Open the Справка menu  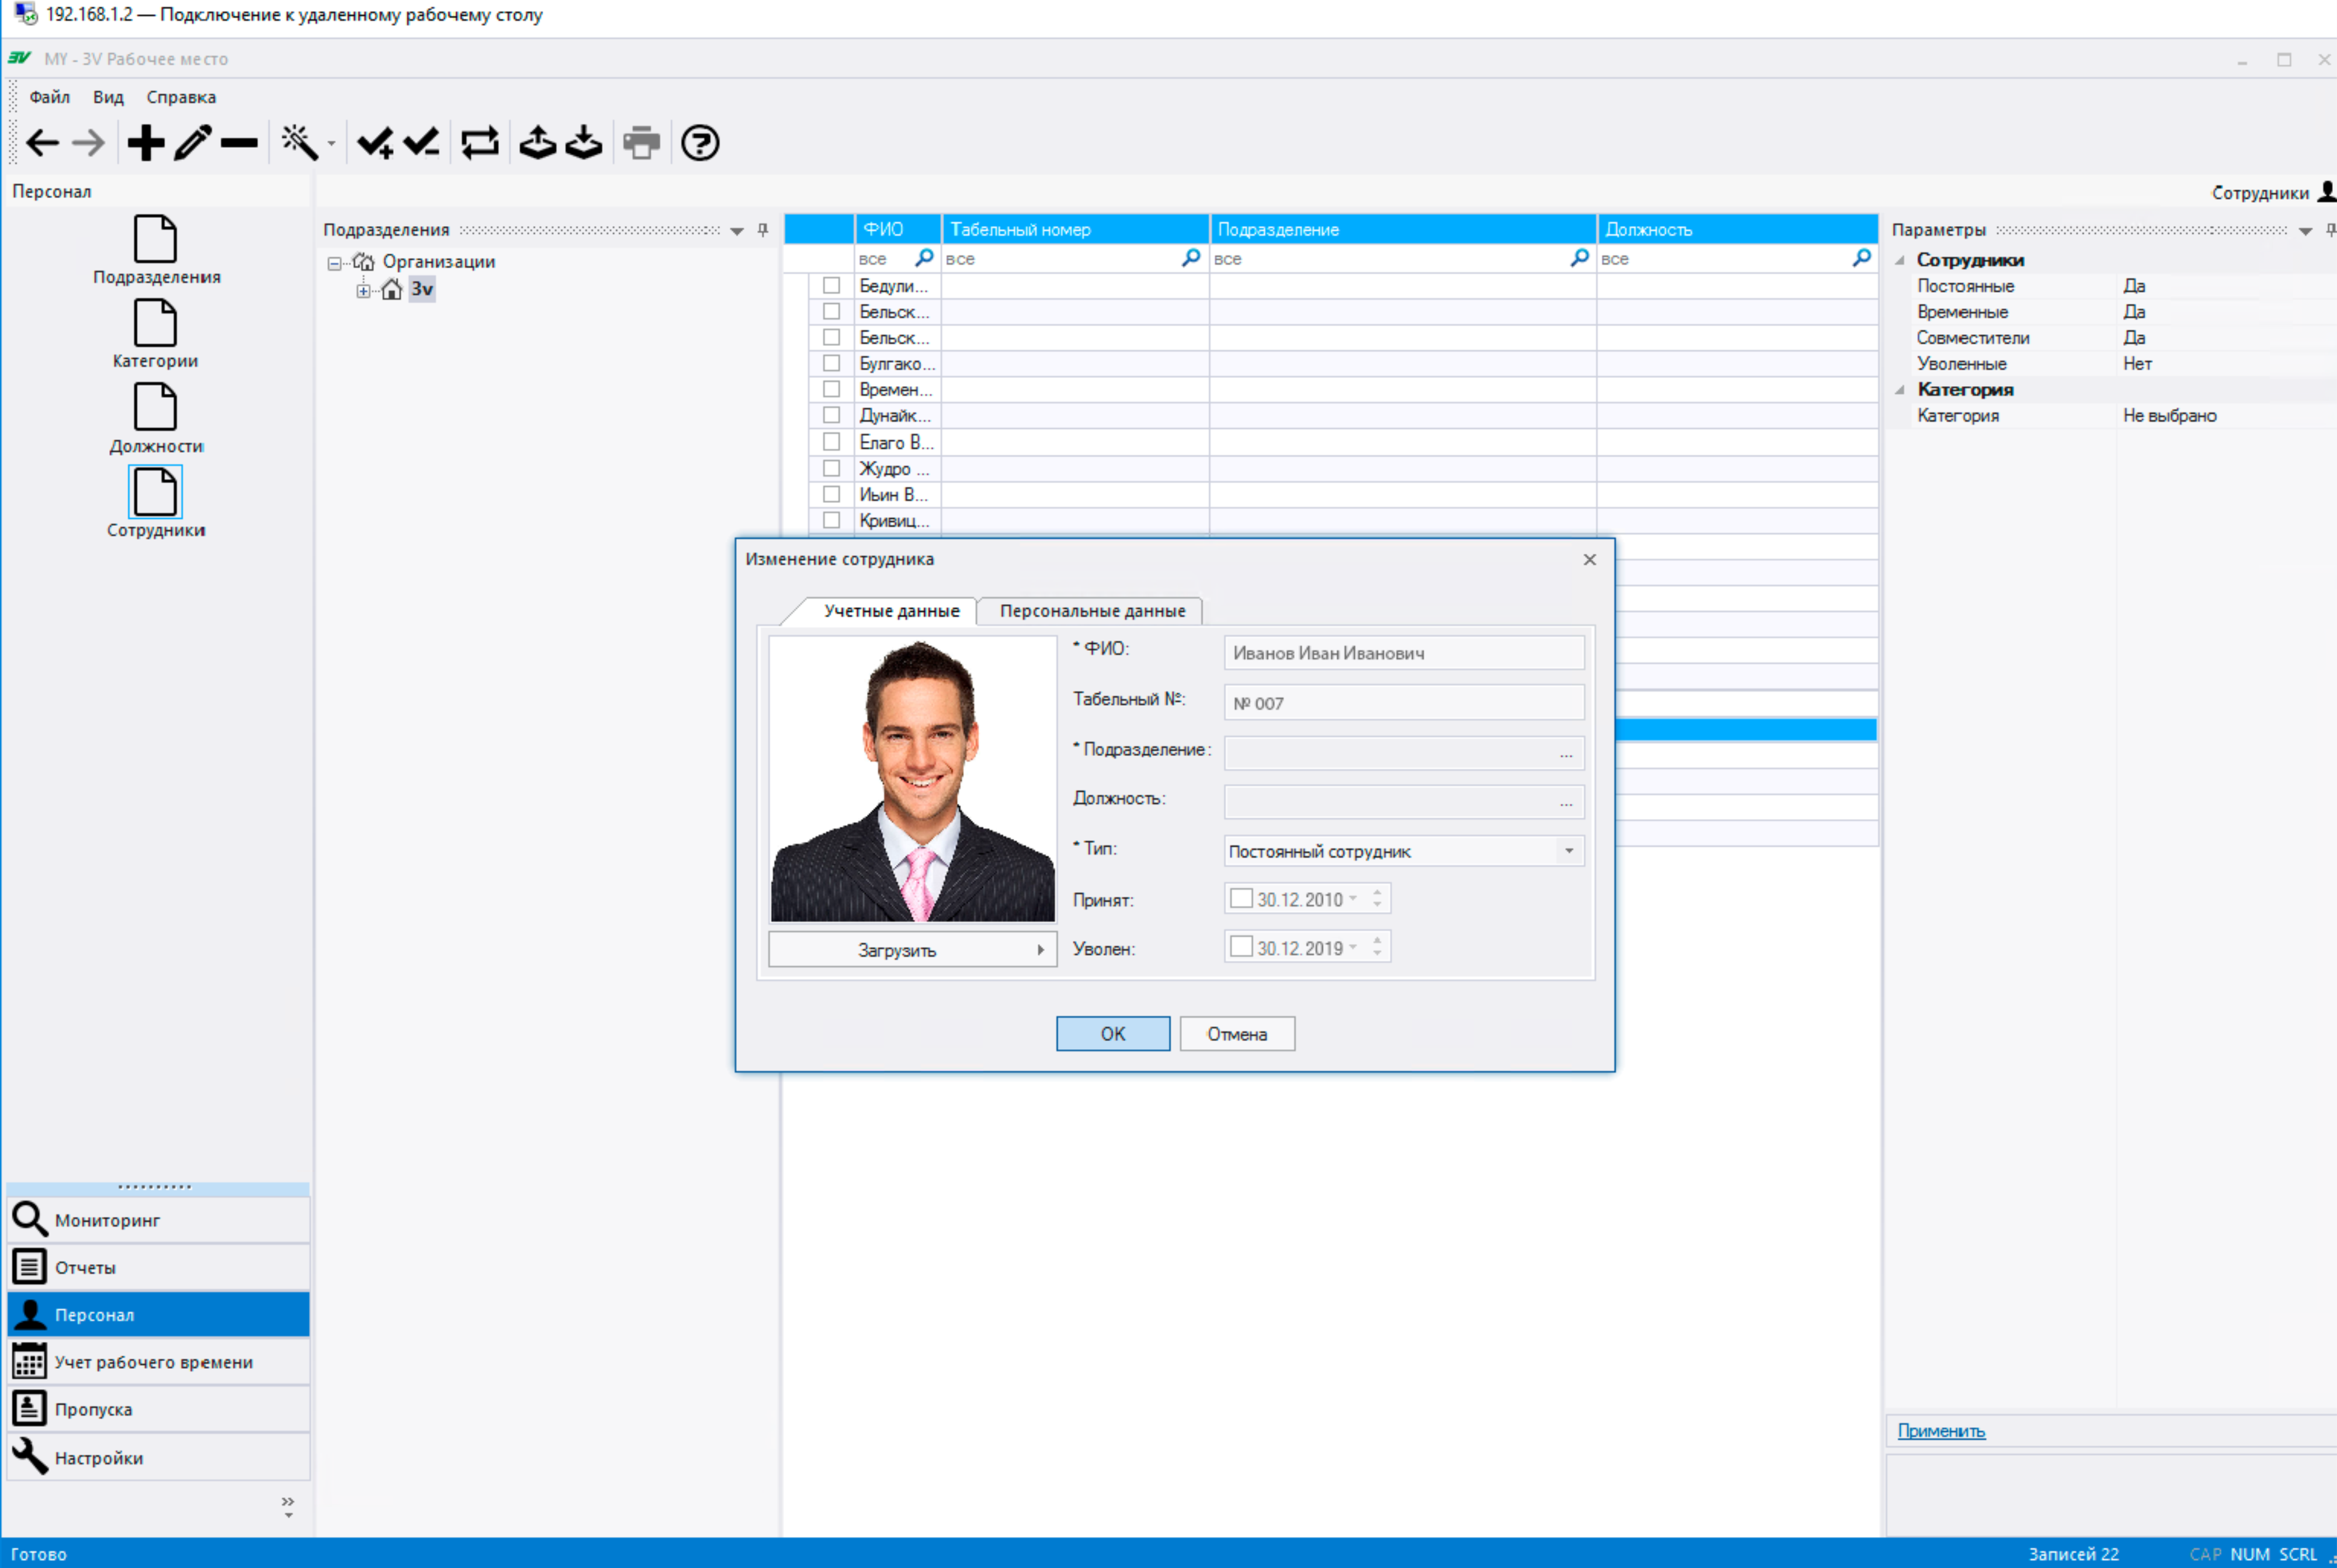click(x=181, y=97)
